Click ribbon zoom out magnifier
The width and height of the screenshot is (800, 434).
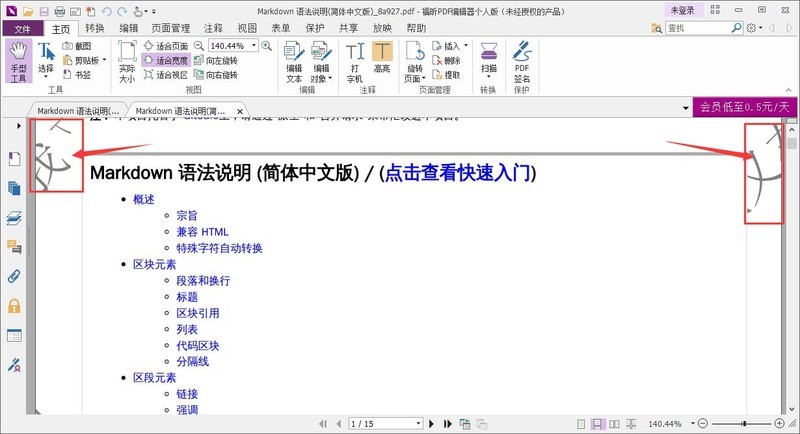pos(199,46)
